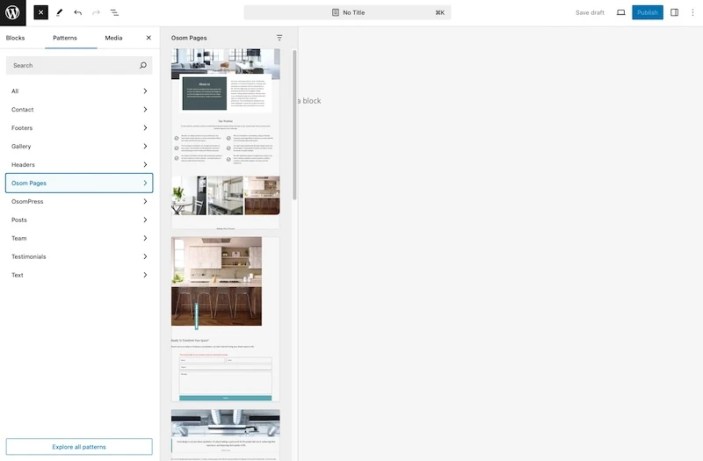
Task: Switch to the Blocks tab
Action: pyautogui.click(x=16, y=38)
